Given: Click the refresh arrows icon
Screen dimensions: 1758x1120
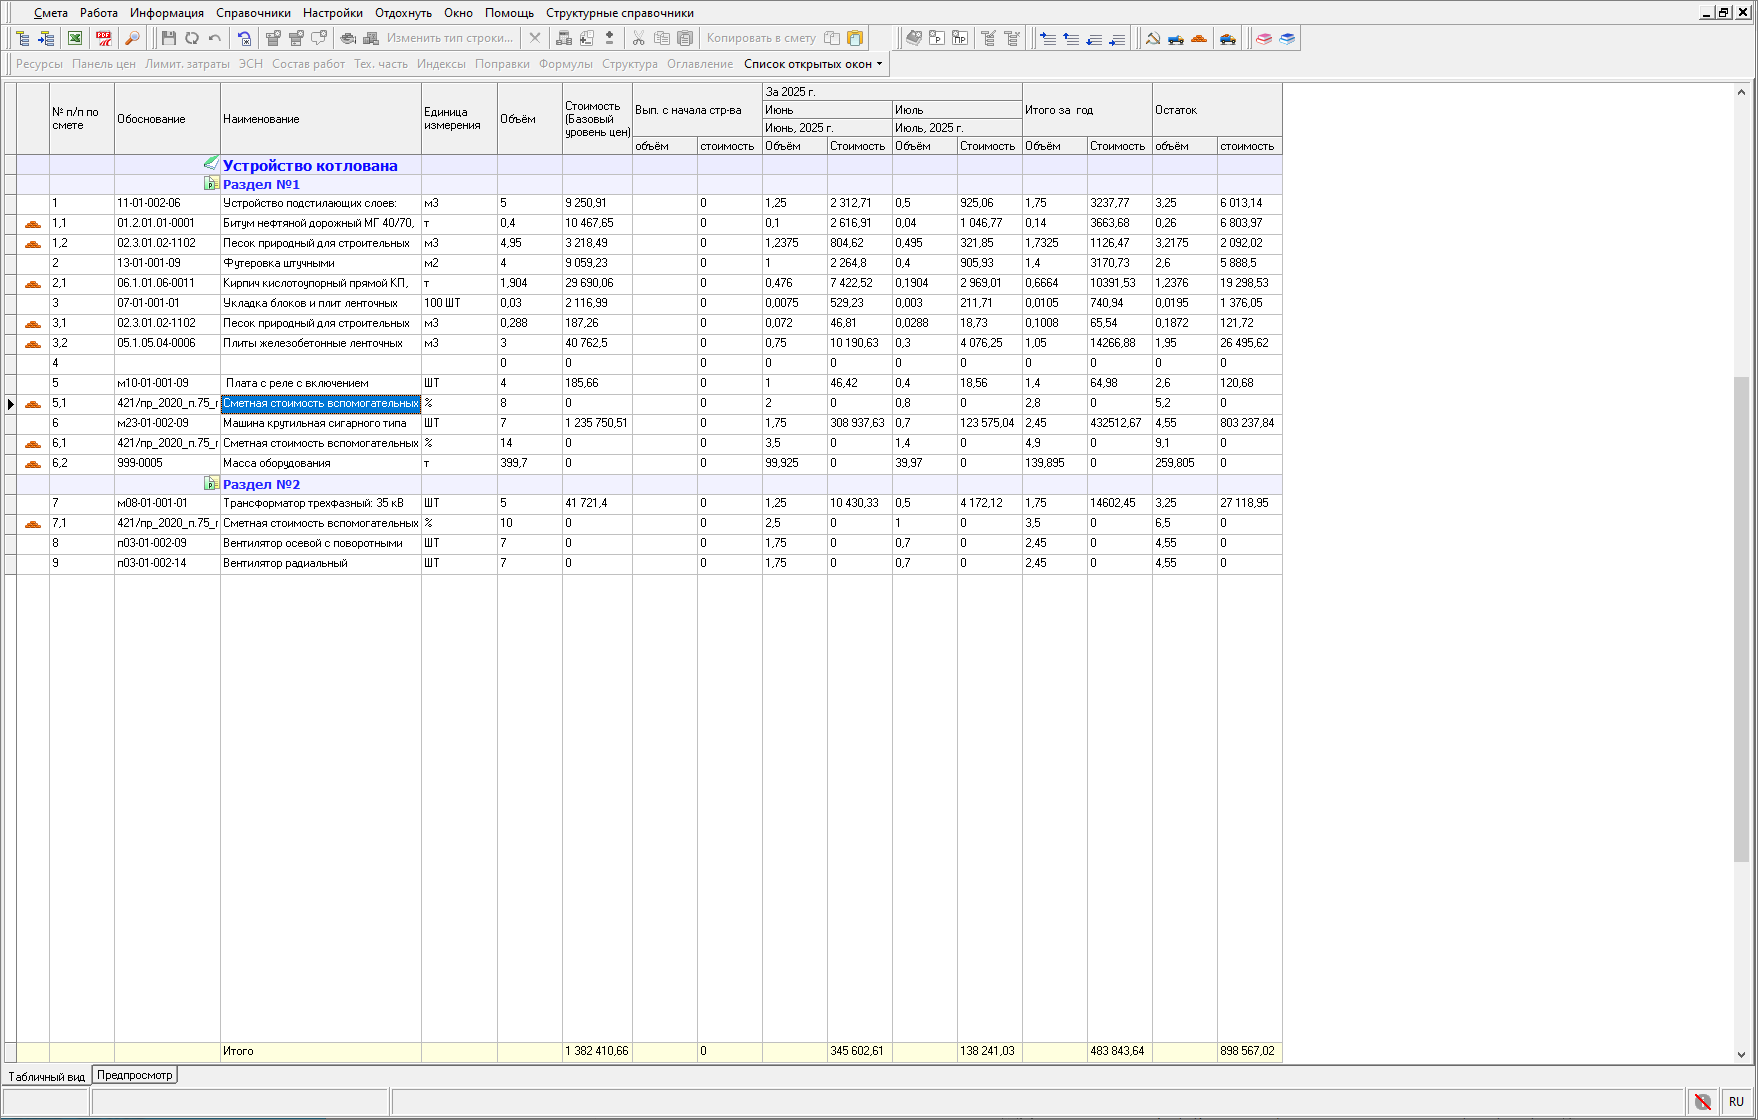Looking at the screenshot, I should point(192,38).
